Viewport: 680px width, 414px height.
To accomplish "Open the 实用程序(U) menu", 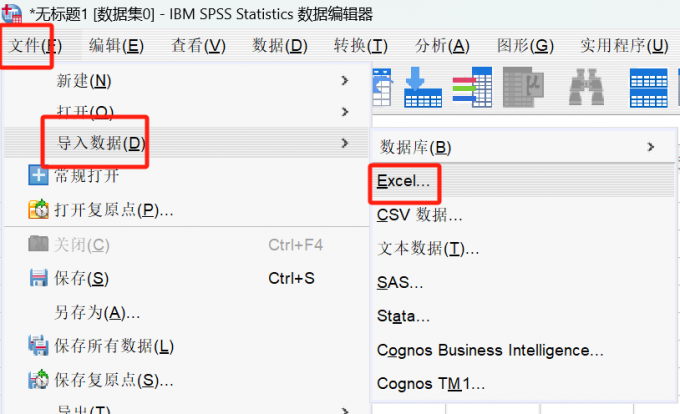I will click(x=624, y=46).
